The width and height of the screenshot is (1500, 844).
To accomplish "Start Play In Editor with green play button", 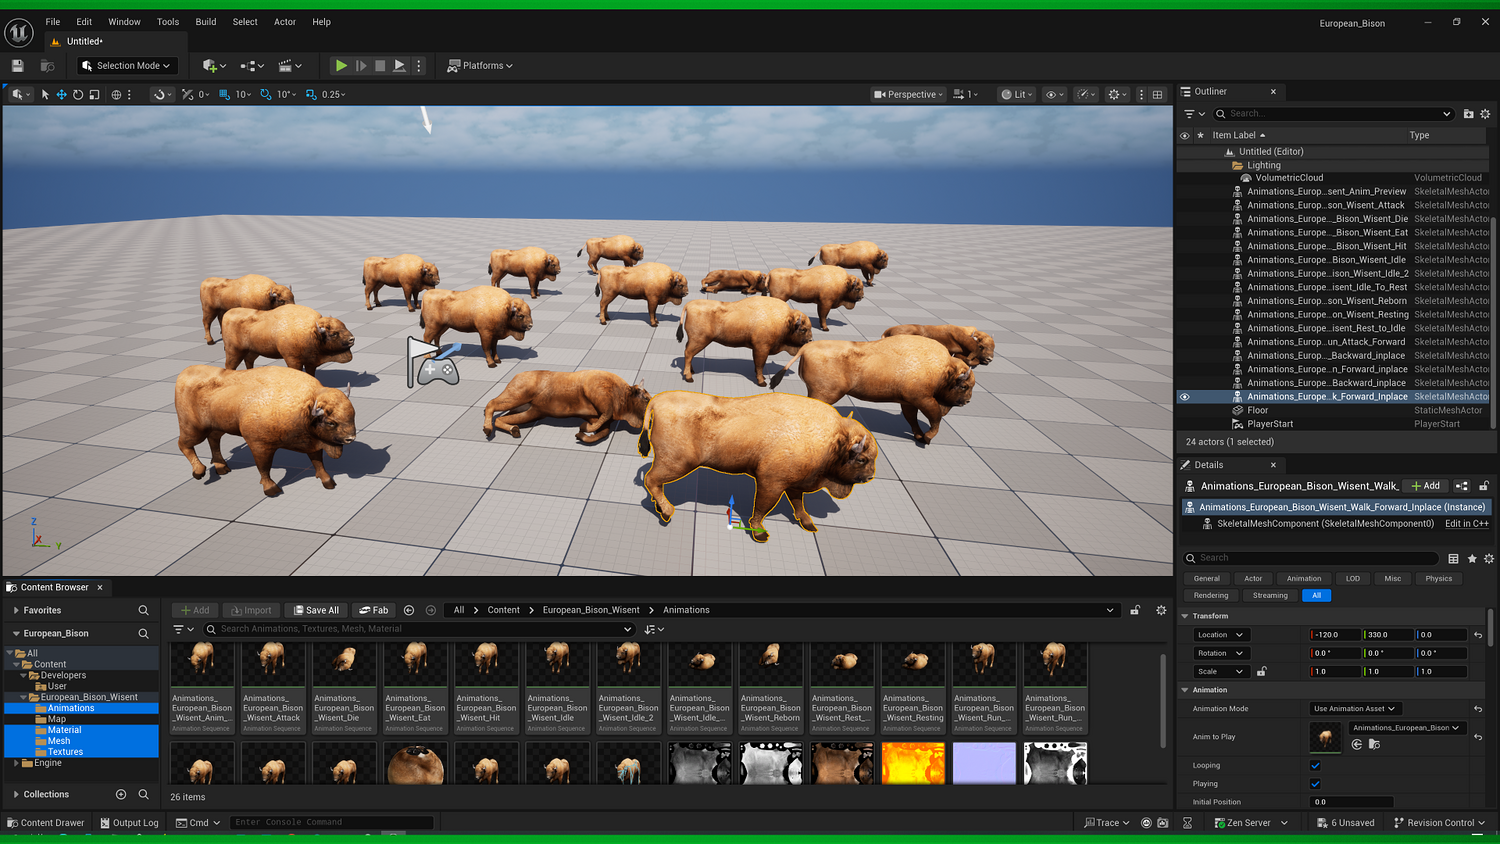I will click(341, 66).
